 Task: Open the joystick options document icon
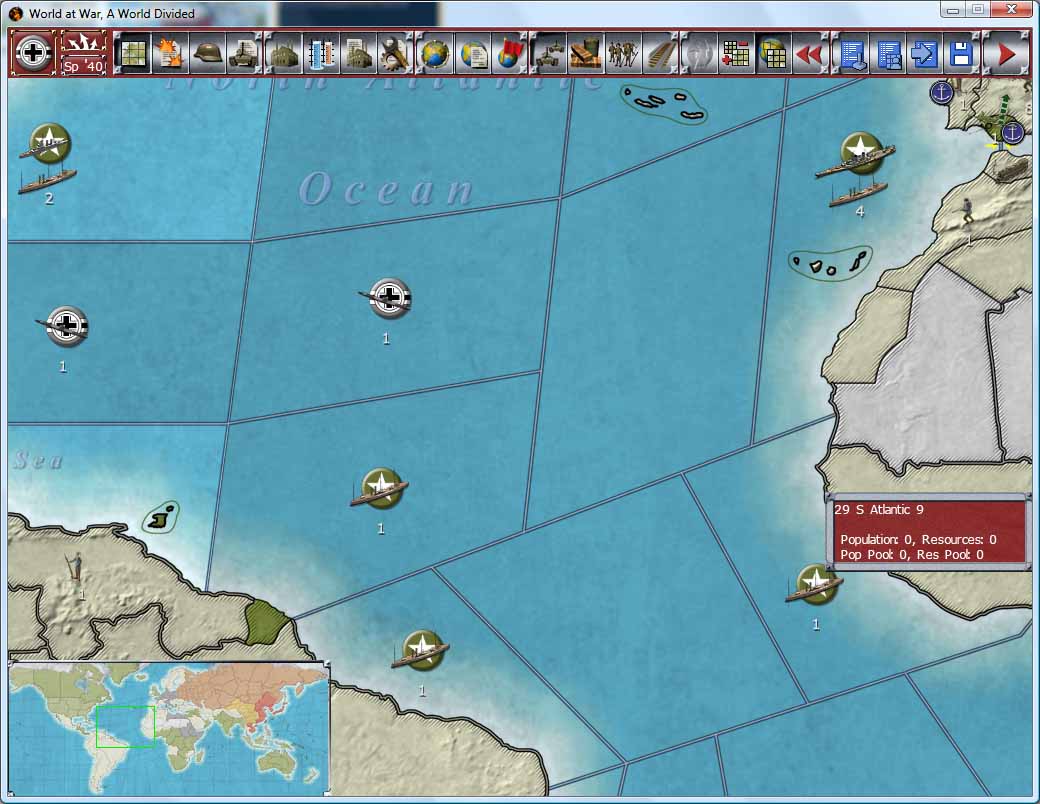coord(852,54)
